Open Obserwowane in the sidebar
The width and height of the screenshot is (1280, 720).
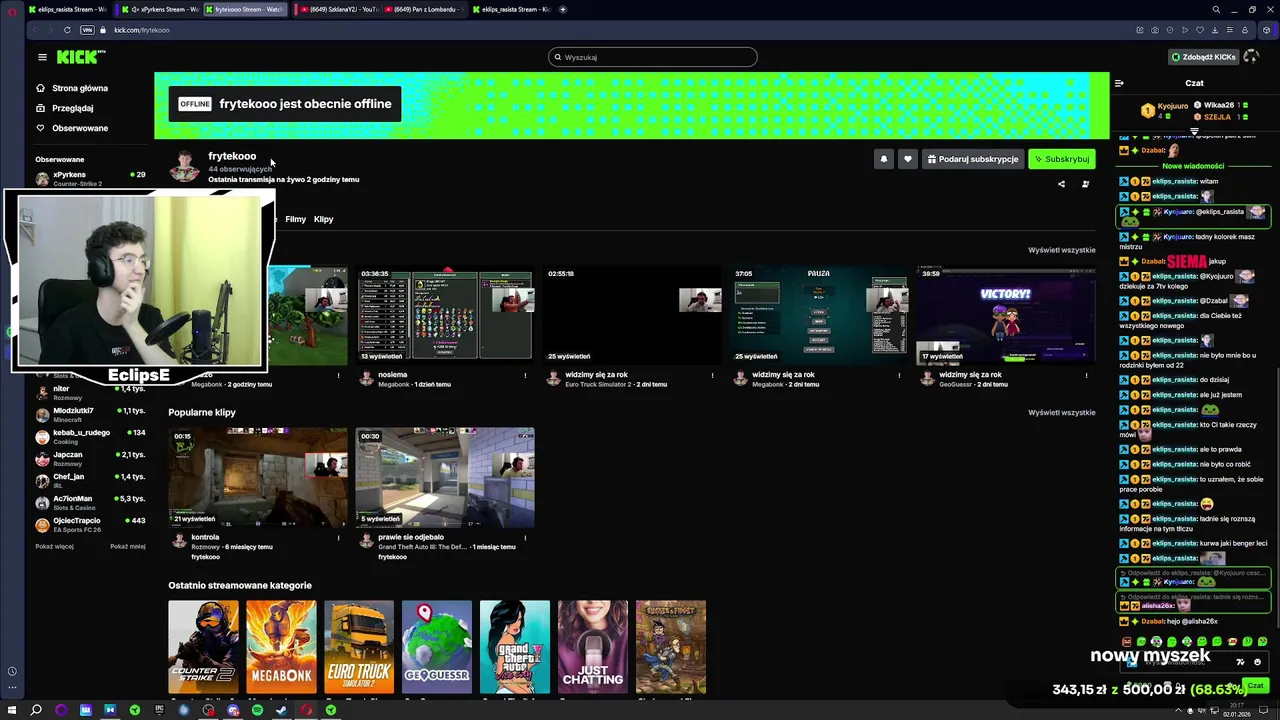(72, 128)
